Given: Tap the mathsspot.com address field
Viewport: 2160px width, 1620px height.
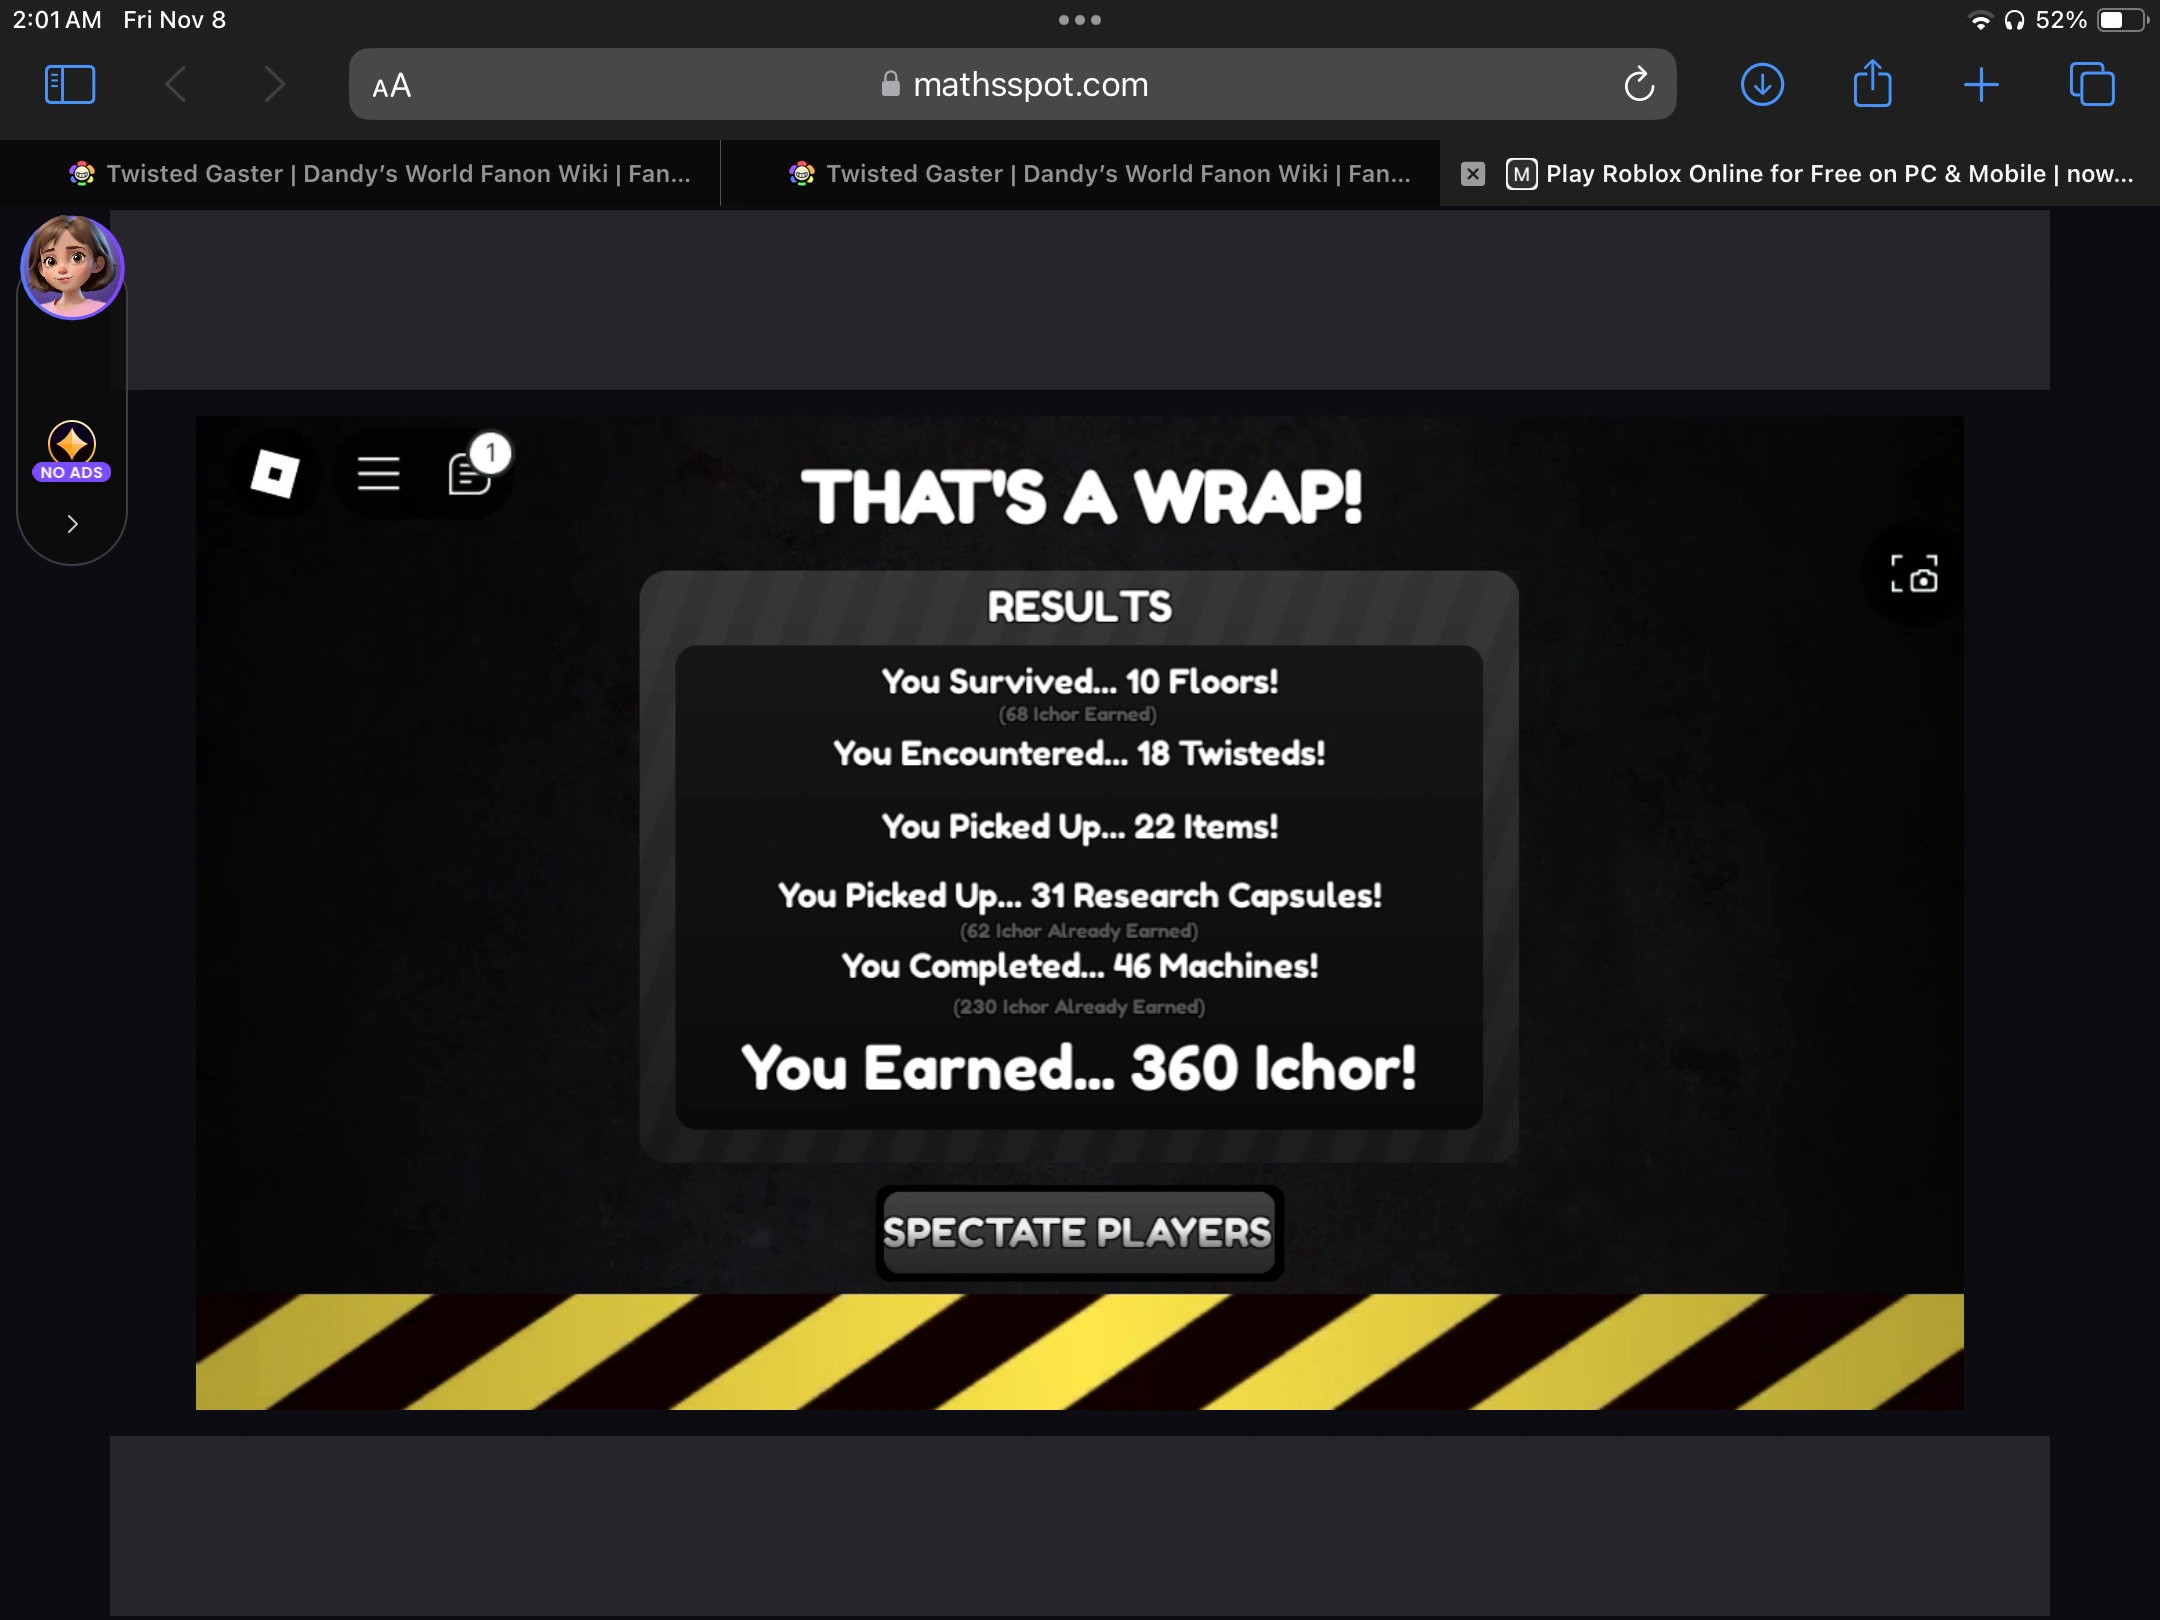Looking at the screenshot, I should [1030, 85].
